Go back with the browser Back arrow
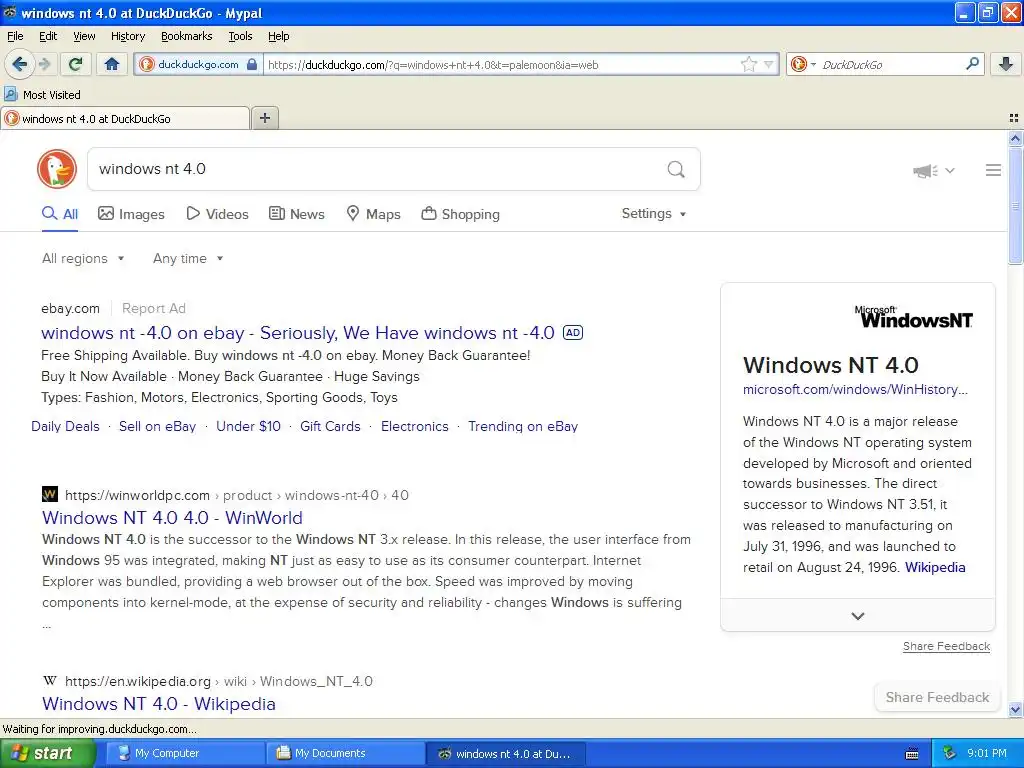1024x768 pixels. pos(19,64)
